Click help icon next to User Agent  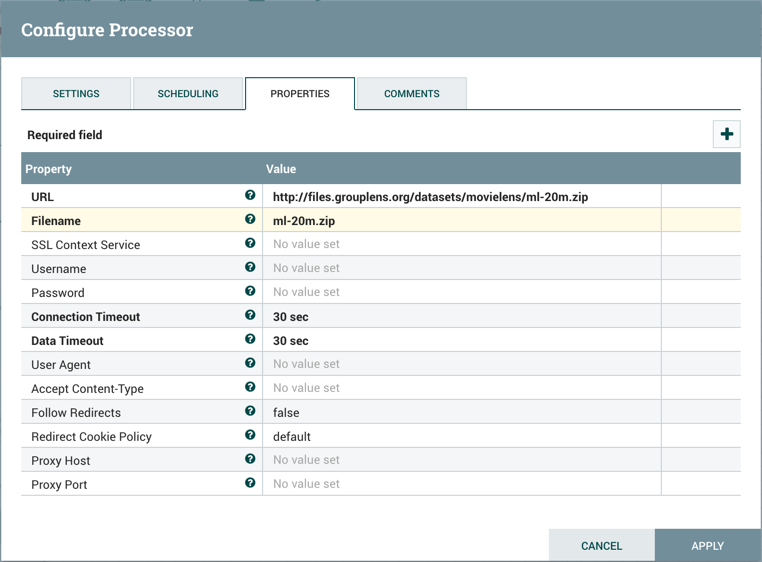click(x=250, y=364)
